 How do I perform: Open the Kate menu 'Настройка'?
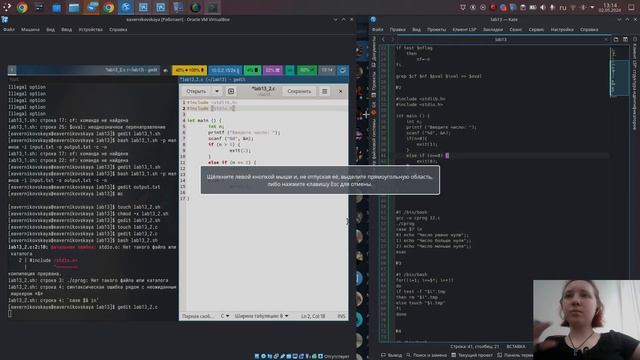pos(562,29)
